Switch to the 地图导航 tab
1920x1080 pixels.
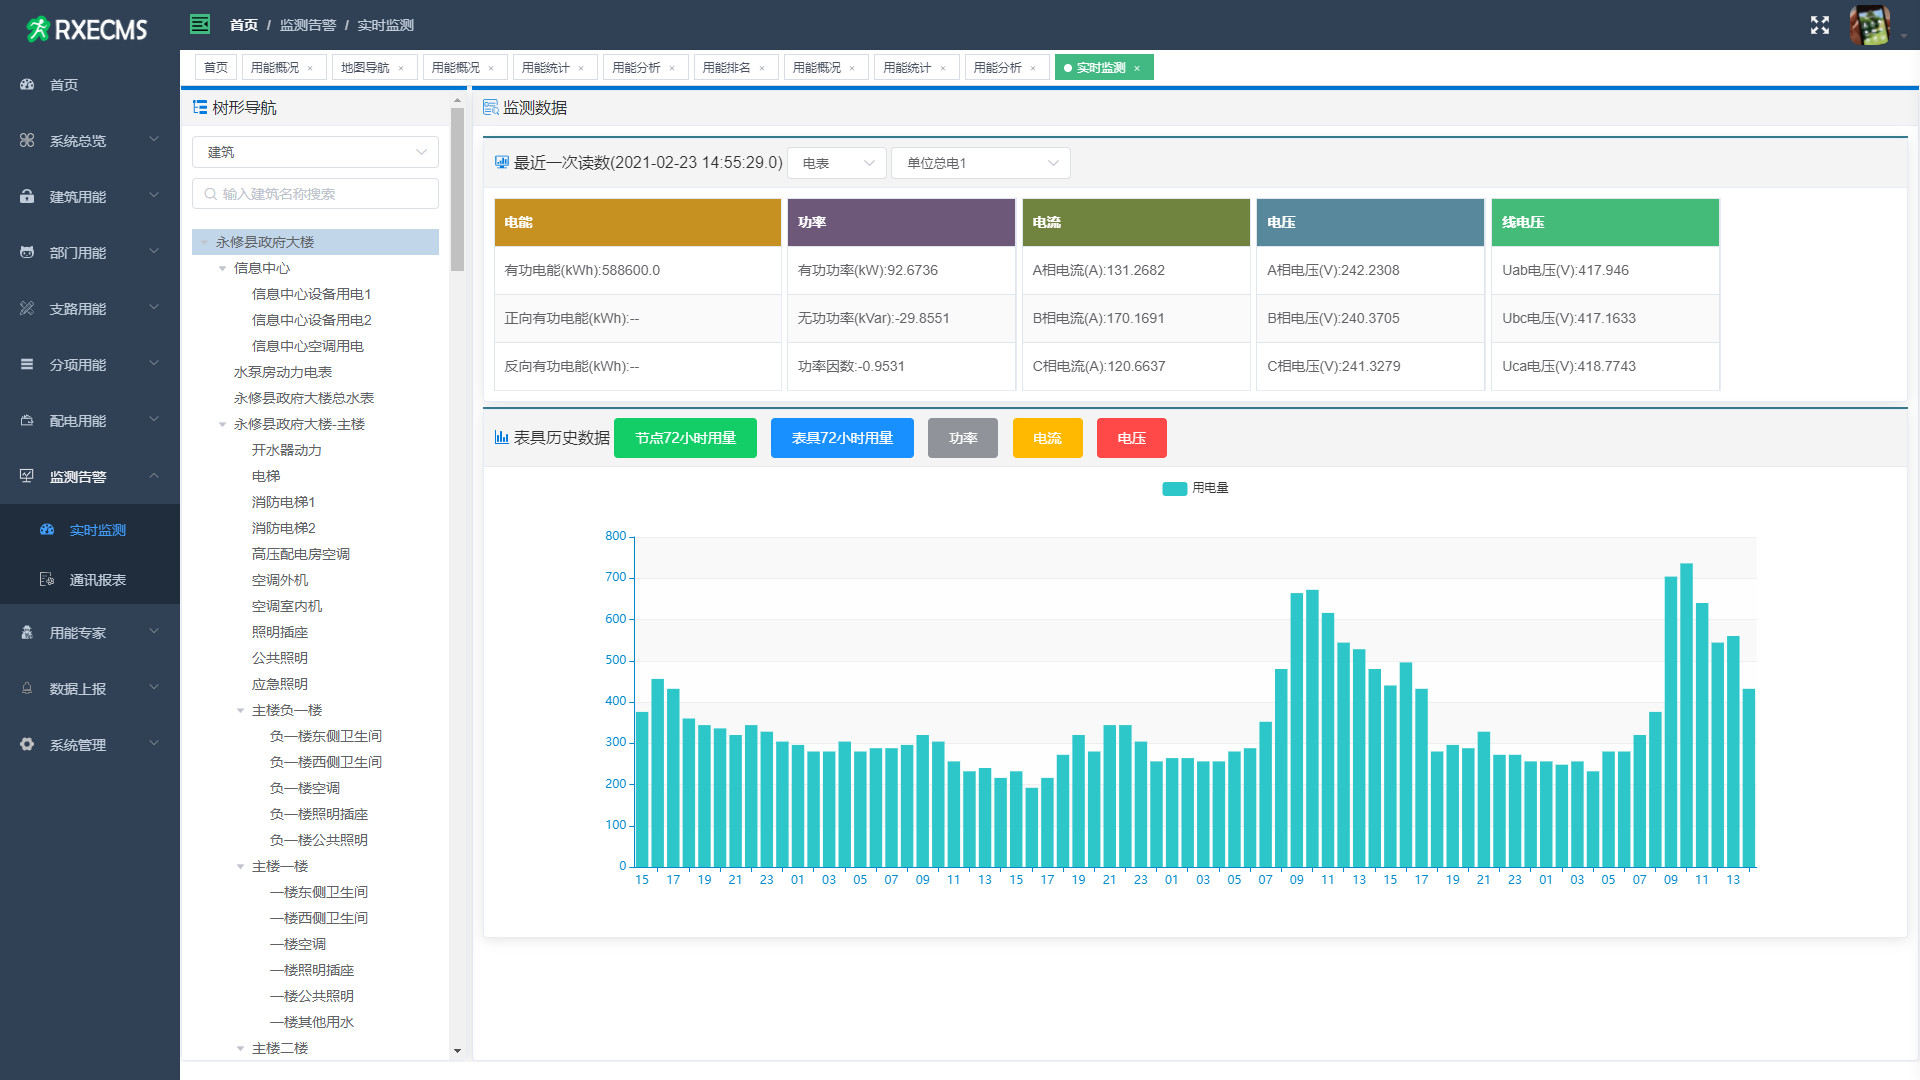[365, 68]
